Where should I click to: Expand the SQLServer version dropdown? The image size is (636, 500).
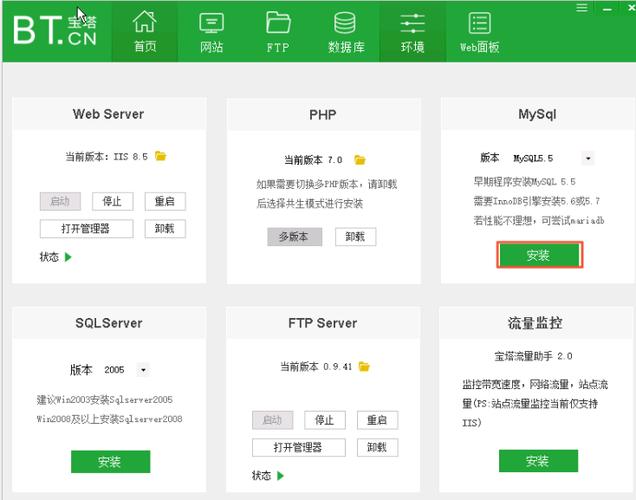click(143, 370)
